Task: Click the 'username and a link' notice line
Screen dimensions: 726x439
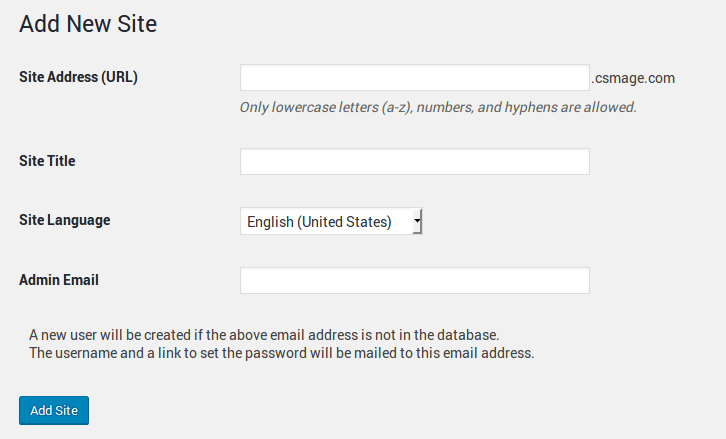Action: click(282, 353)
